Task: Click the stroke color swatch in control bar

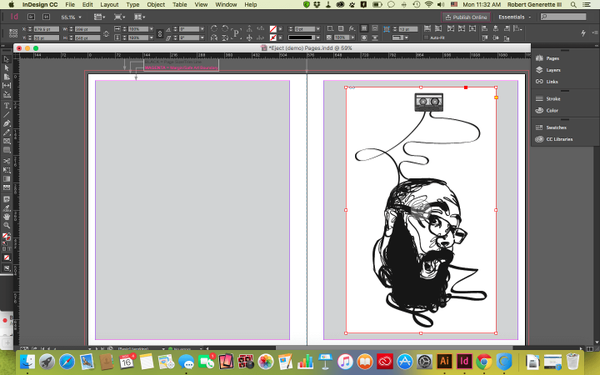Action: click(273, 38)
